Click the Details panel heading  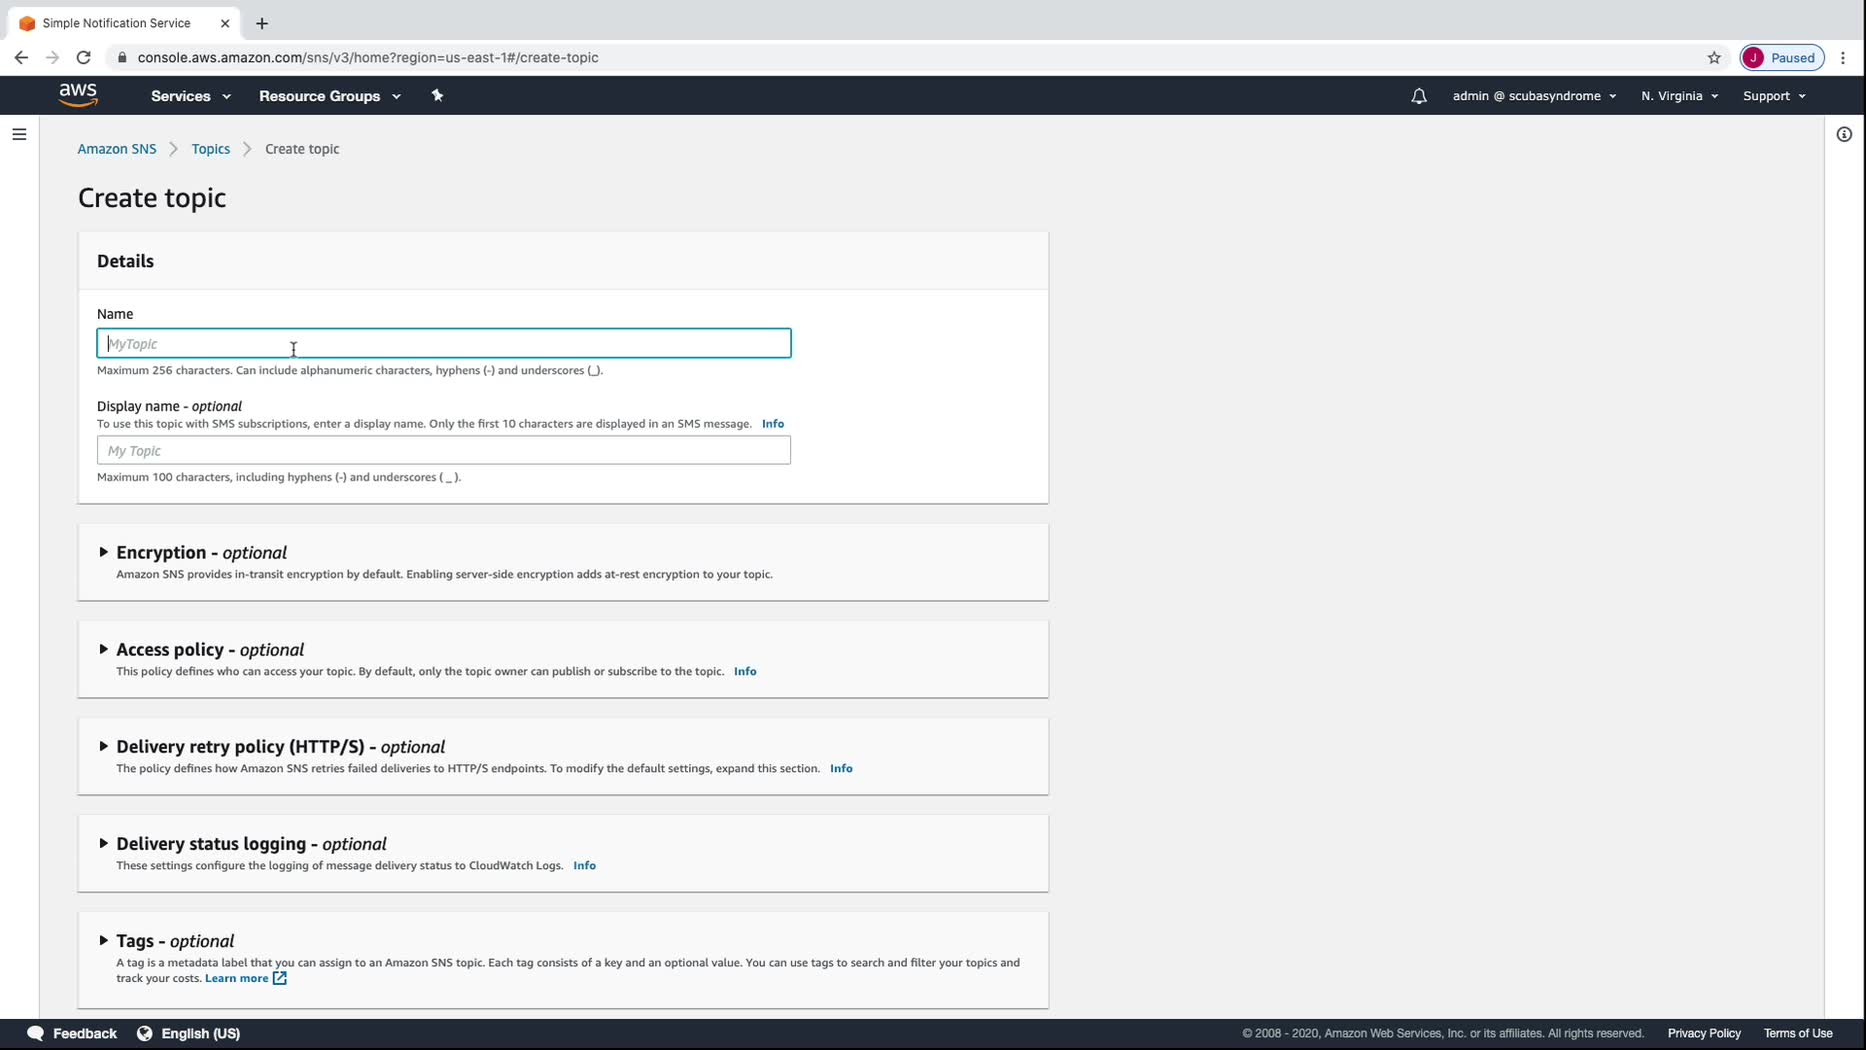click(125, 261)
